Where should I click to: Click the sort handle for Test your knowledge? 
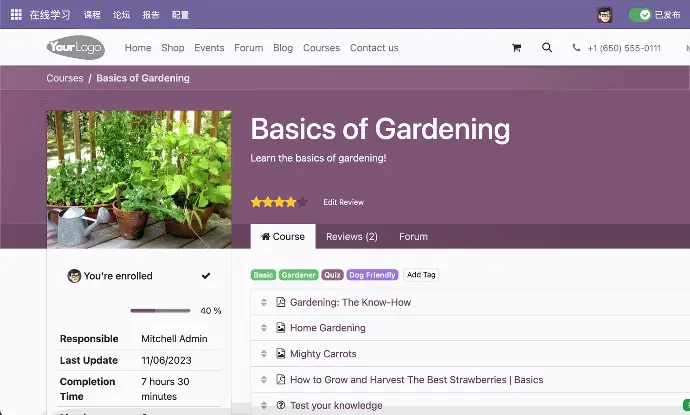tap(264, 405)
